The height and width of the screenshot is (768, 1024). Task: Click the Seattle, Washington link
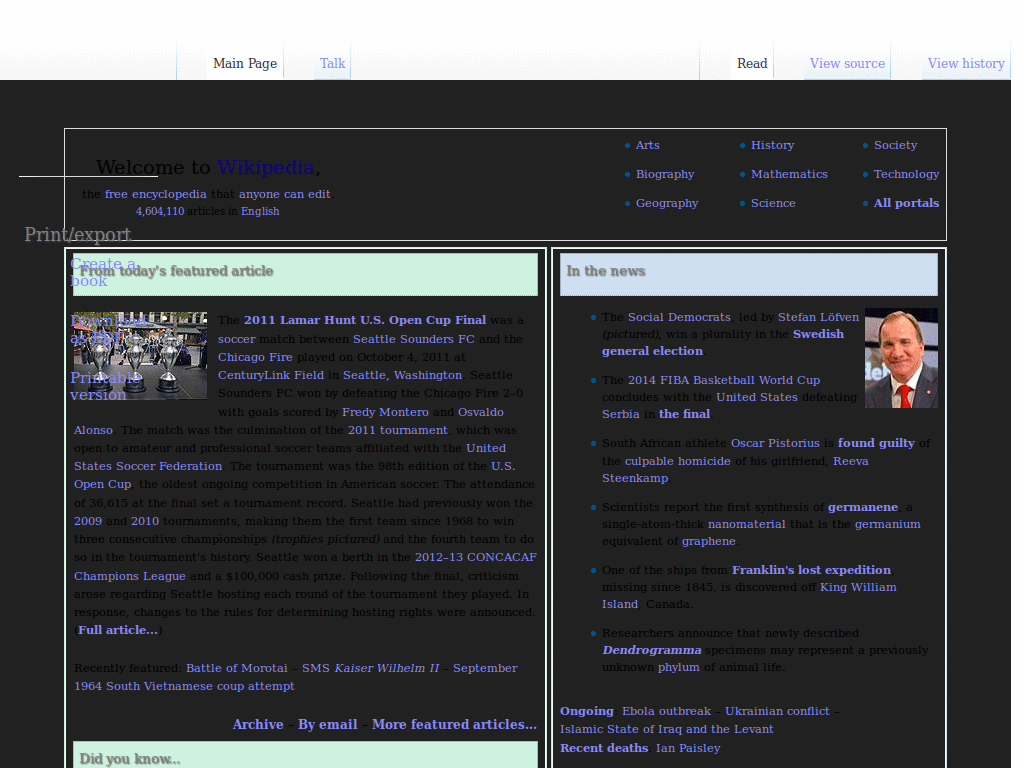(x=402, y=375)
